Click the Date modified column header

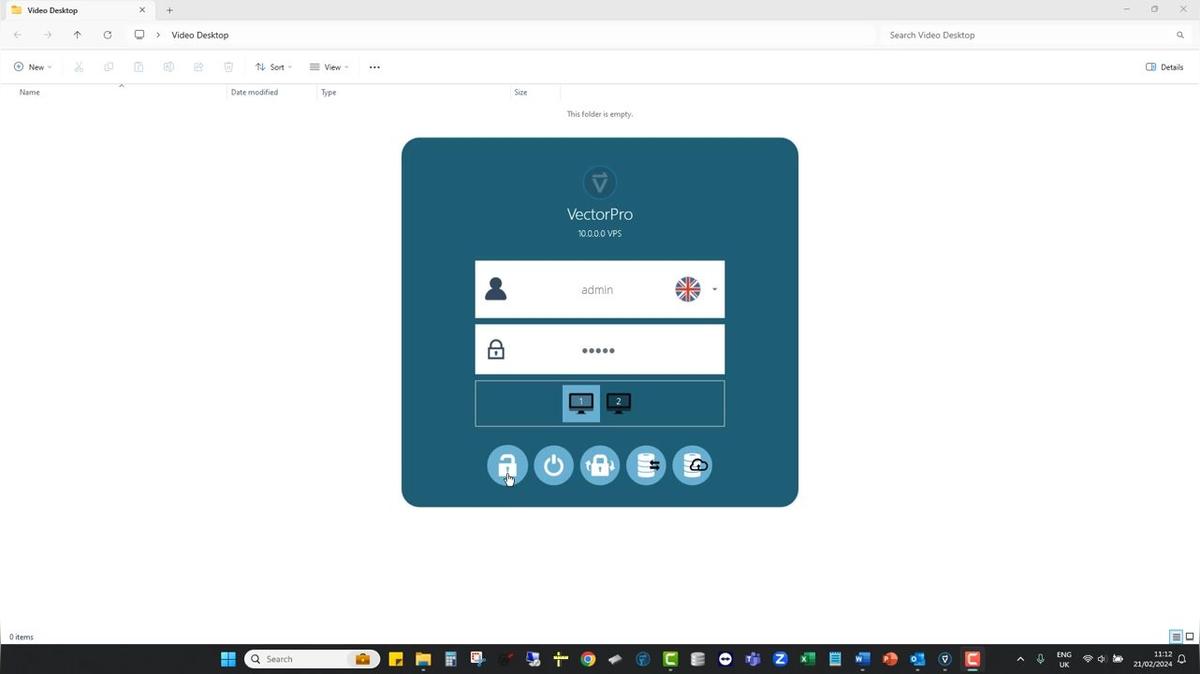254,92
